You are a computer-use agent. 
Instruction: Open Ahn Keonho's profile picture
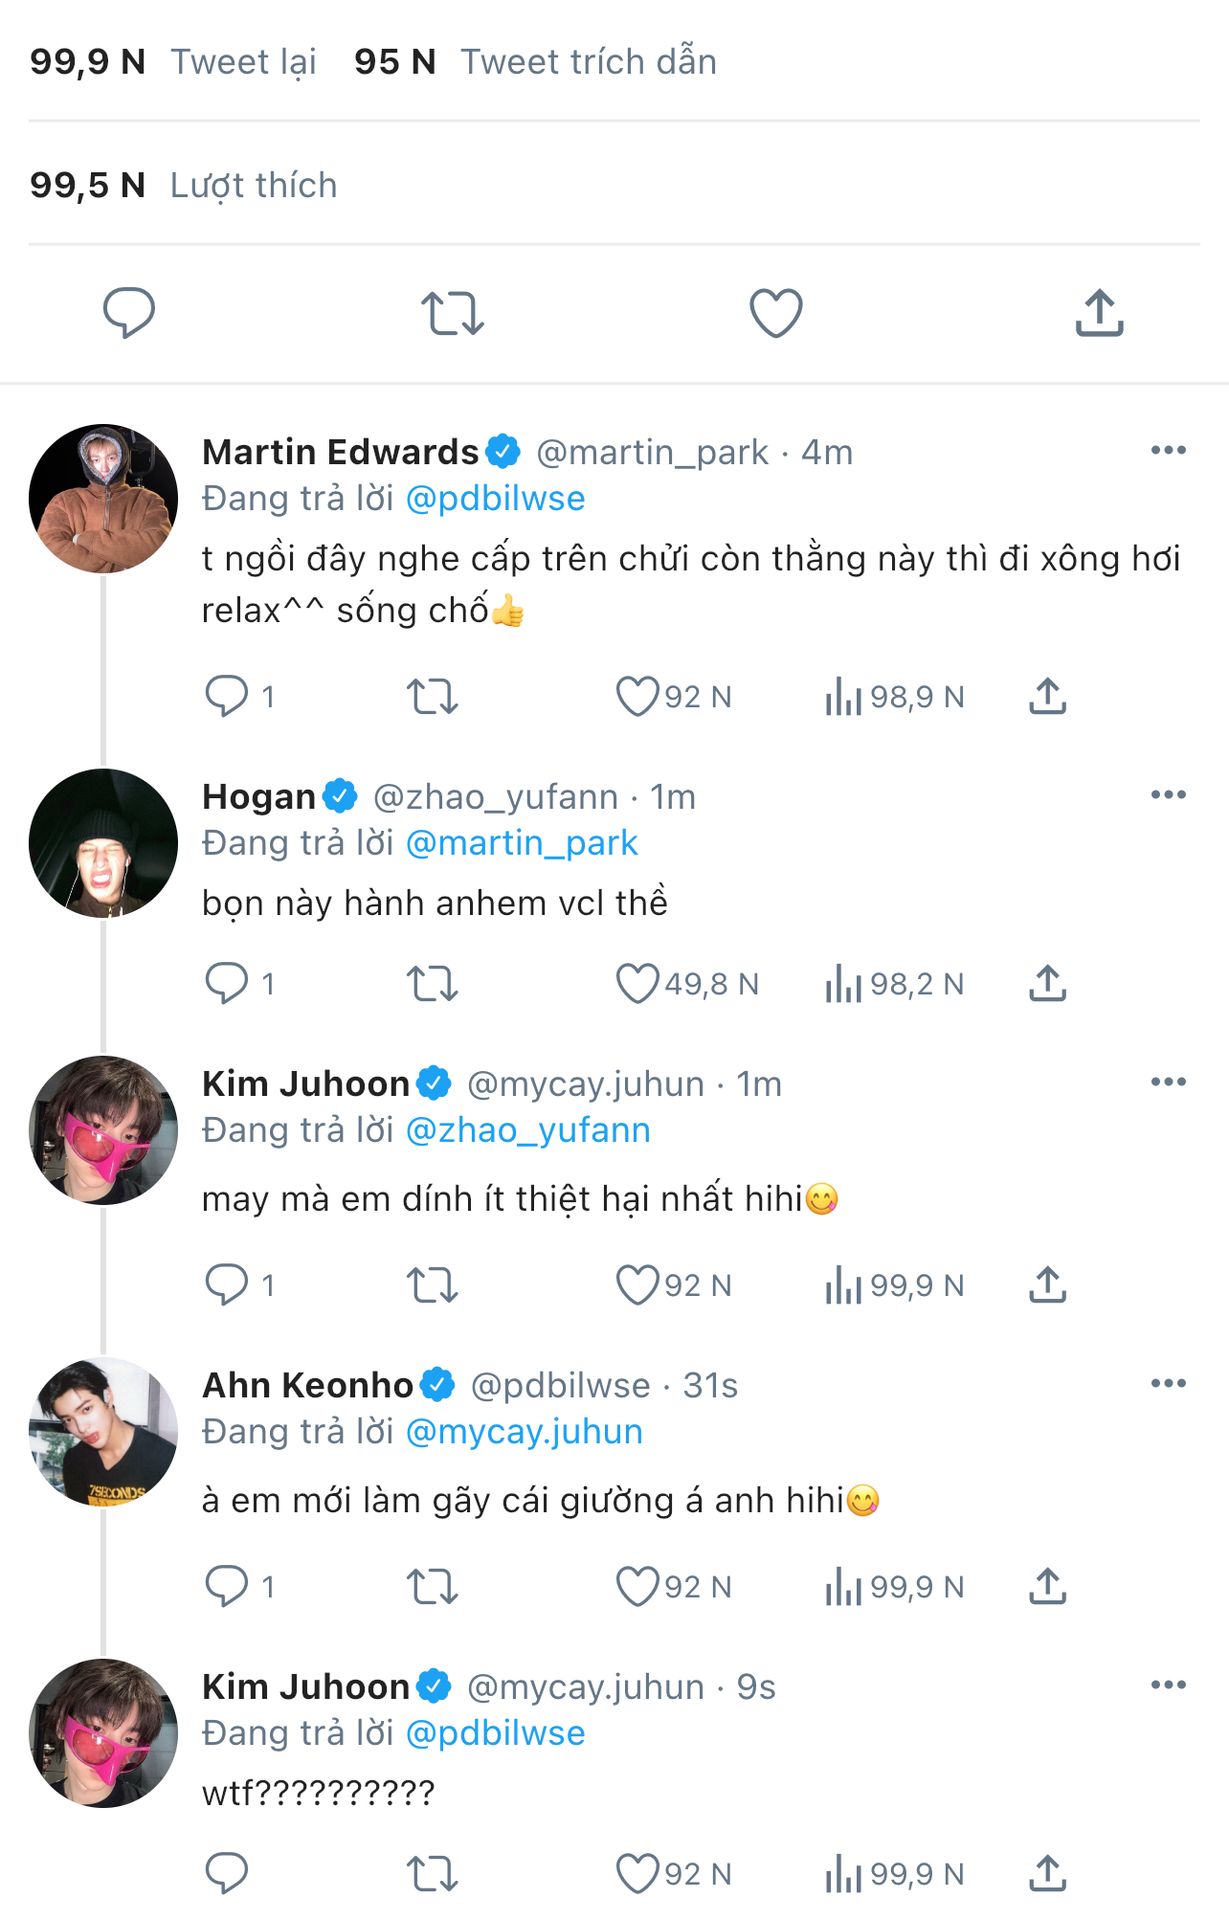coord(103,1431)
